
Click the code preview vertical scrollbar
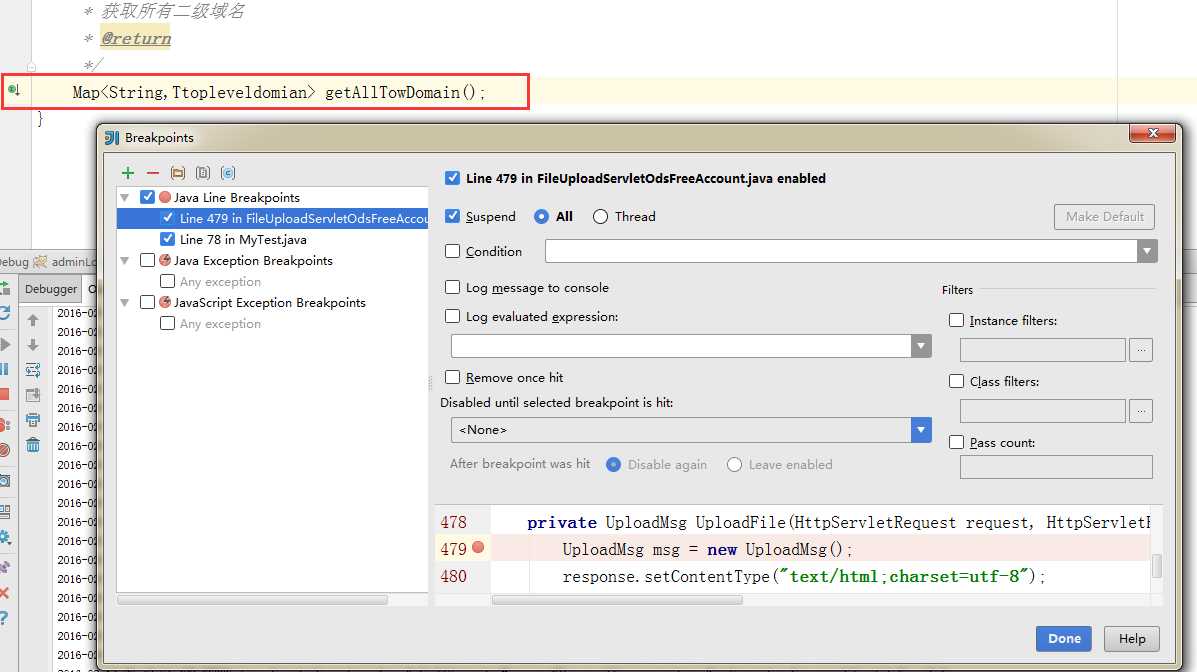click(1157, 566)
